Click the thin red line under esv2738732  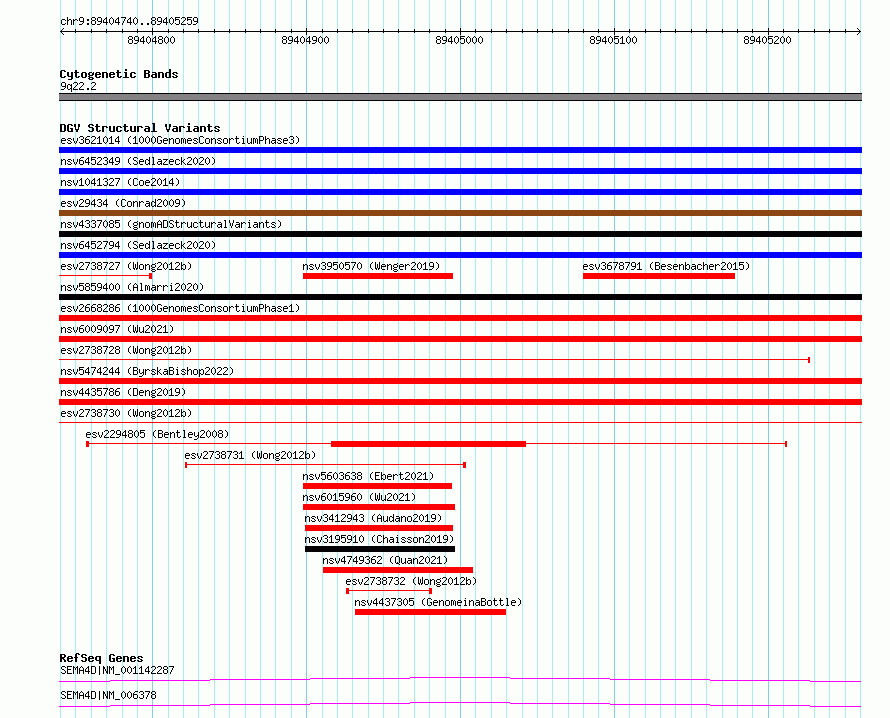click(389, 591)
